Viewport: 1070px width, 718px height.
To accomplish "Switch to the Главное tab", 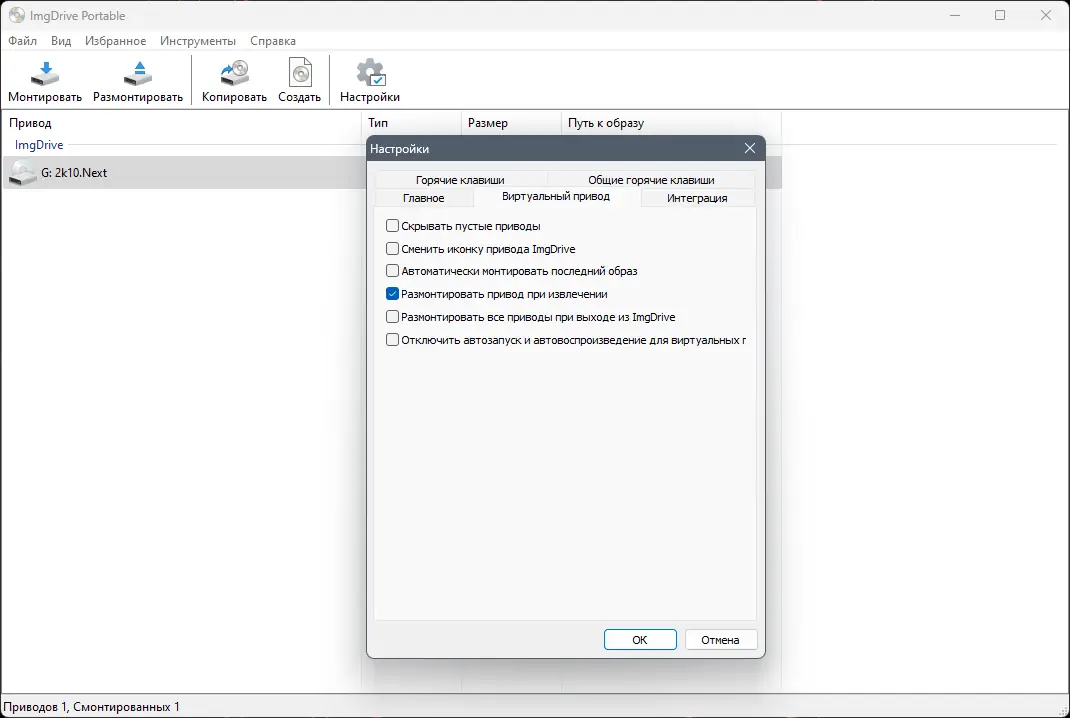I will (423, 198).
